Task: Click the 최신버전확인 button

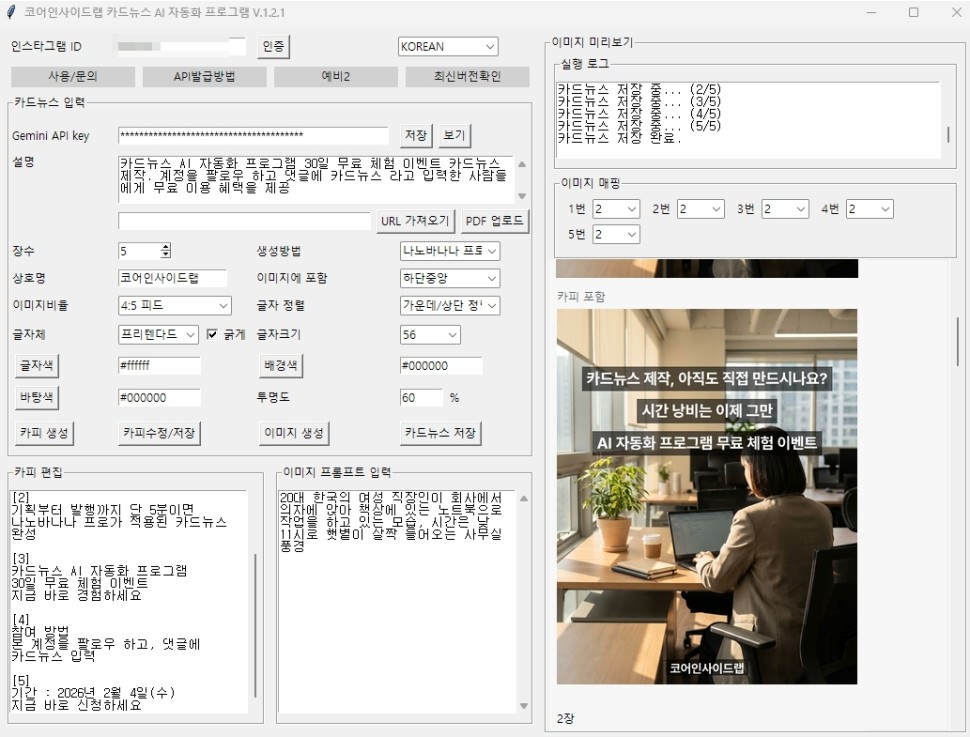Action: 467,76
